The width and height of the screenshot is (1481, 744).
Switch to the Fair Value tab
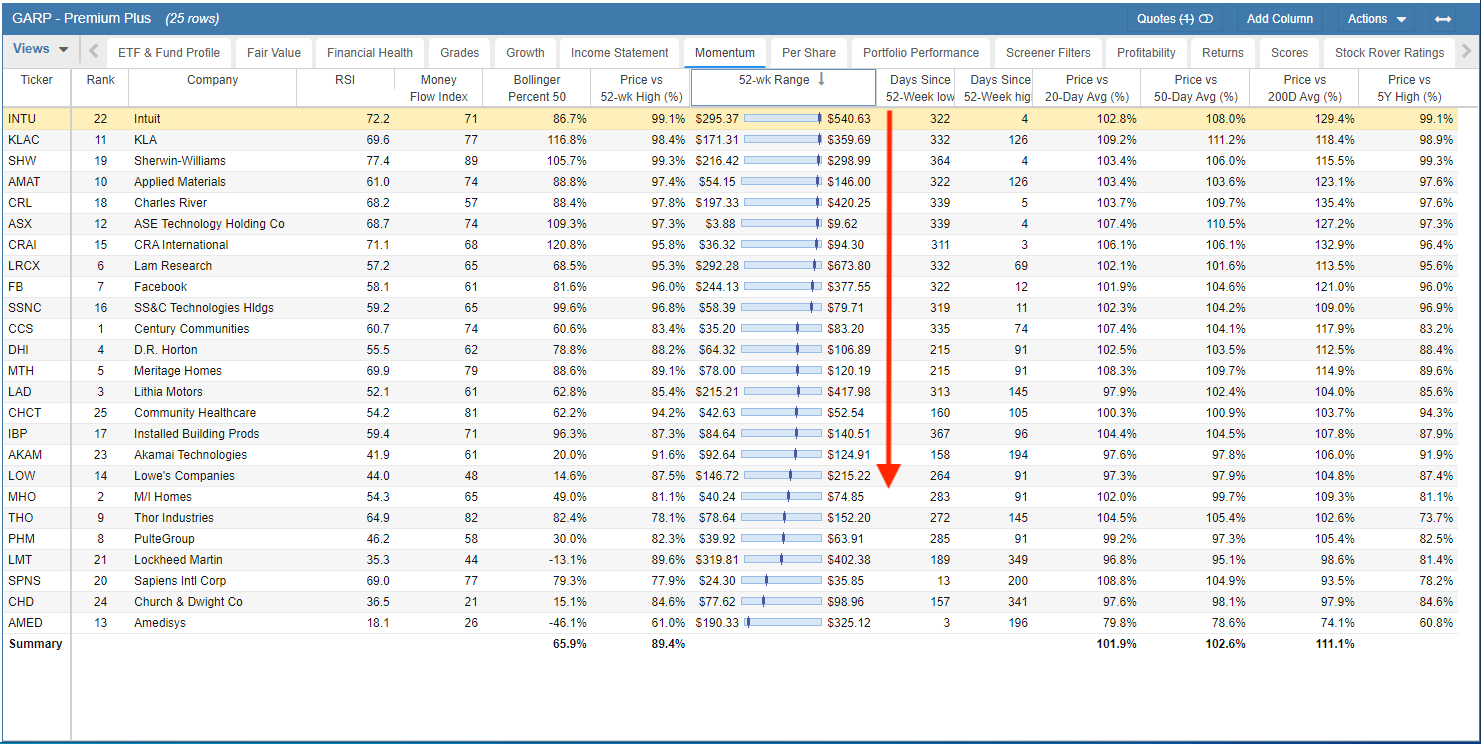[274, 53]
